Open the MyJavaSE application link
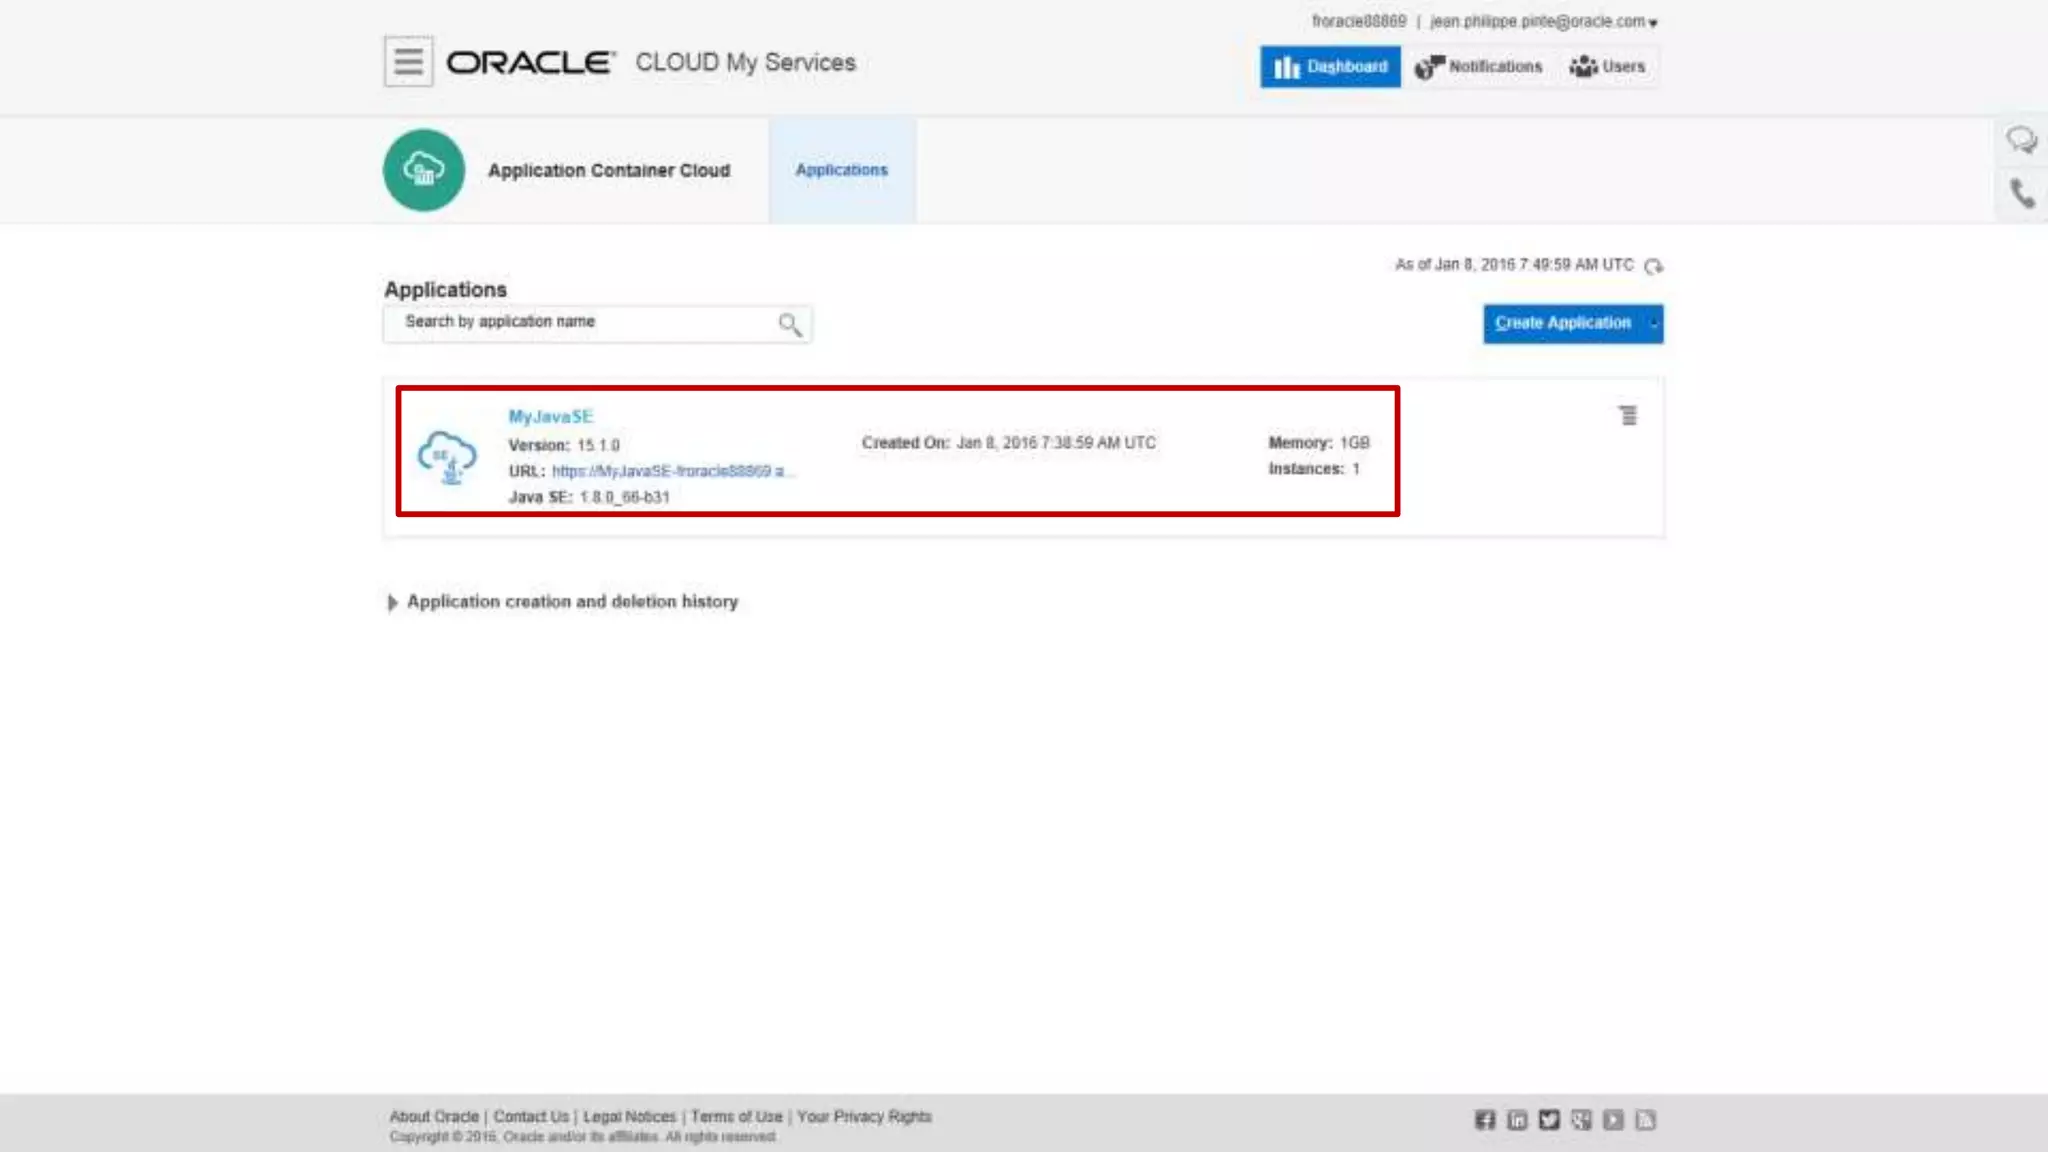Image resolution: width=2048 pixels, height=1152 pixels. point(550,416)
